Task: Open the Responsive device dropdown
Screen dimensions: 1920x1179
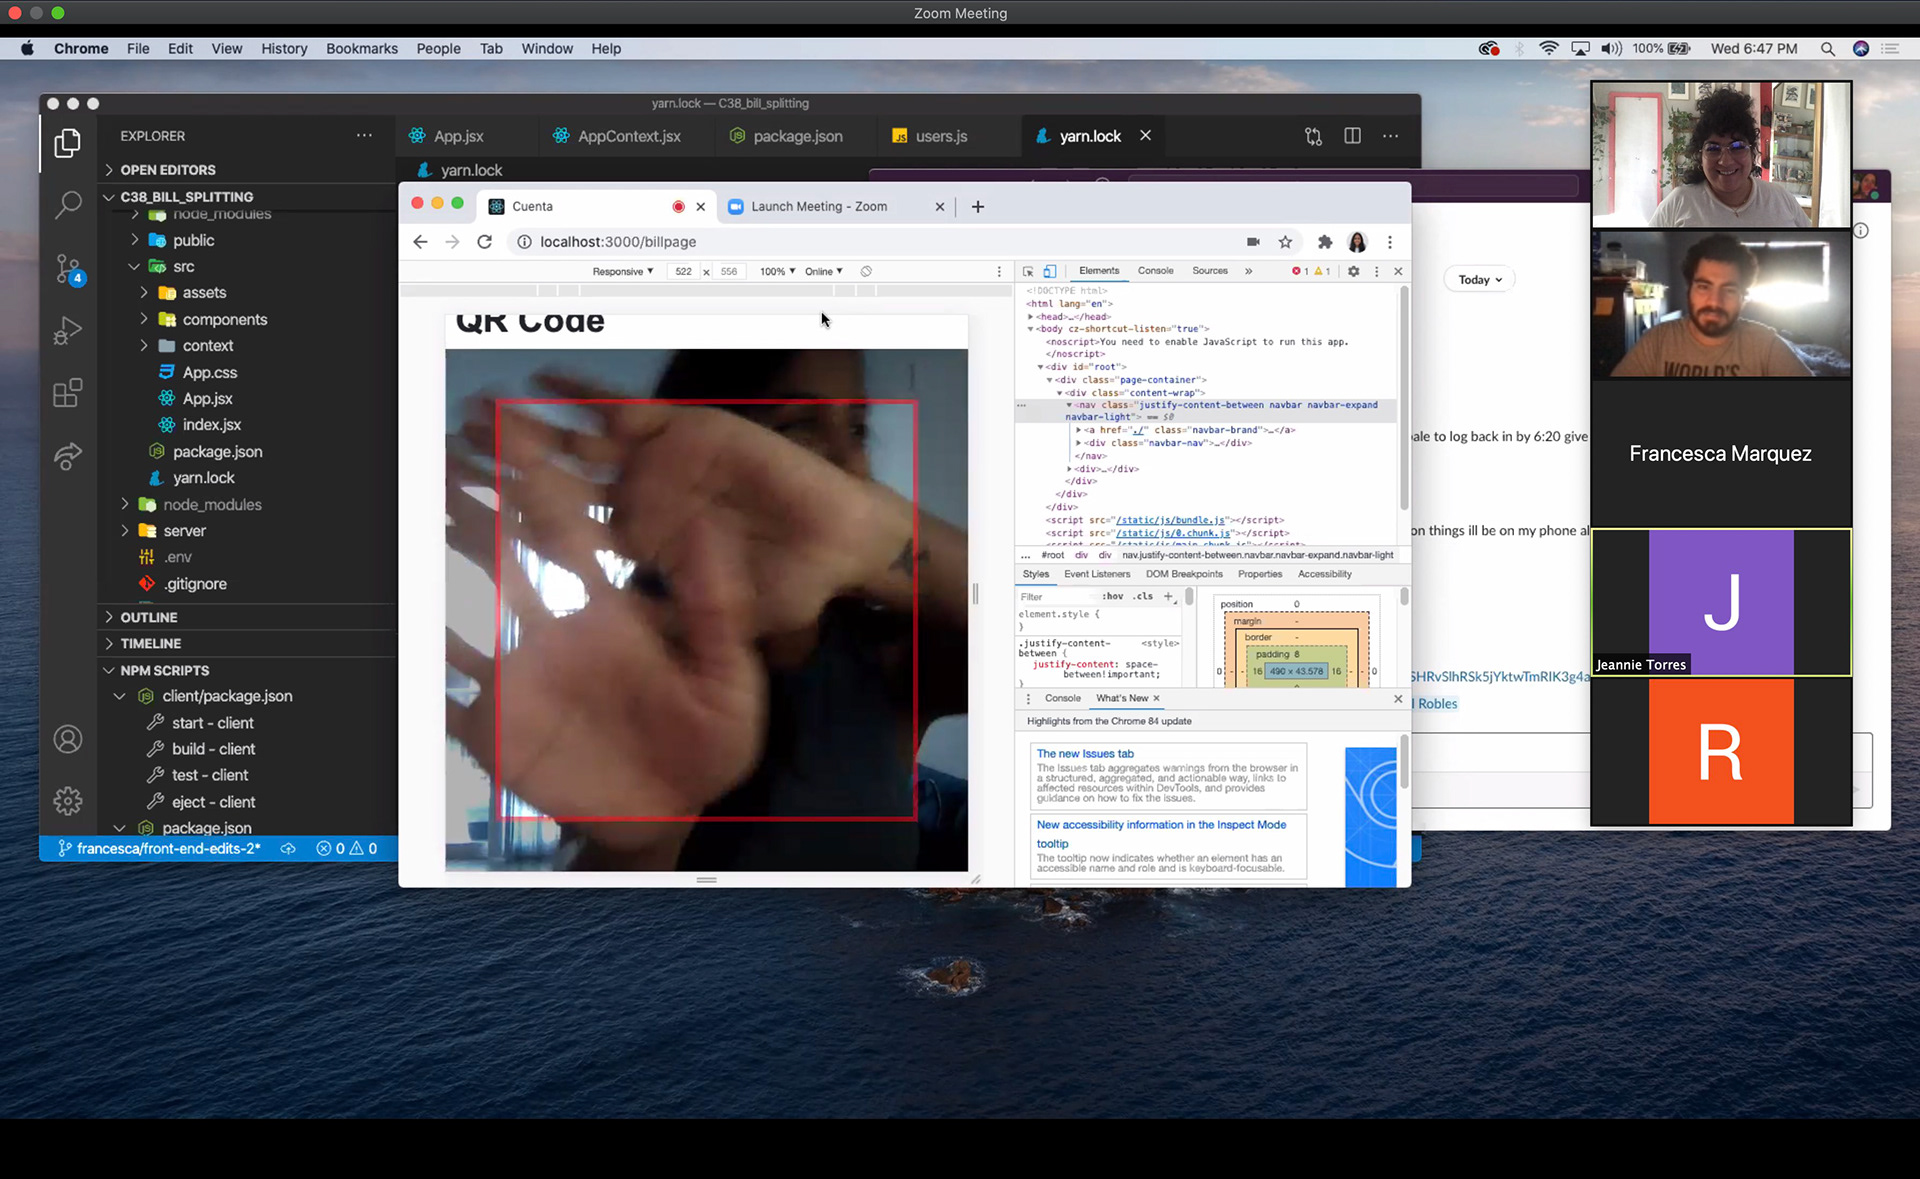Action: coord(622,271)
